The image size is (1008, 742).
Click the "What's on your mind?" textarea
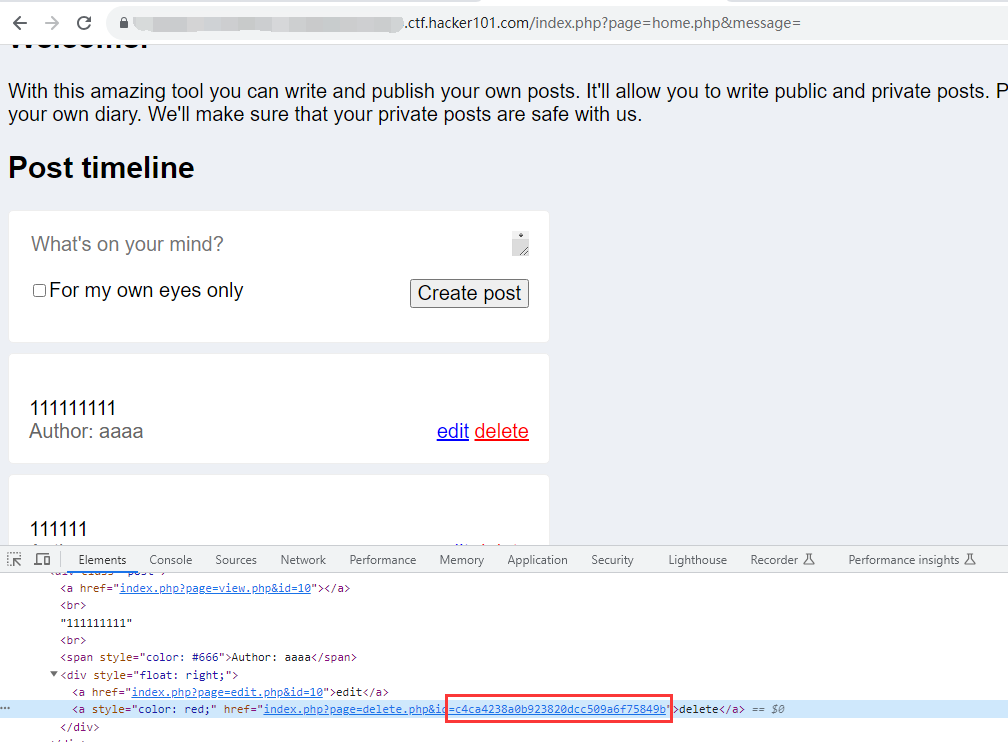pyautogui.click(x=280, y=244)
